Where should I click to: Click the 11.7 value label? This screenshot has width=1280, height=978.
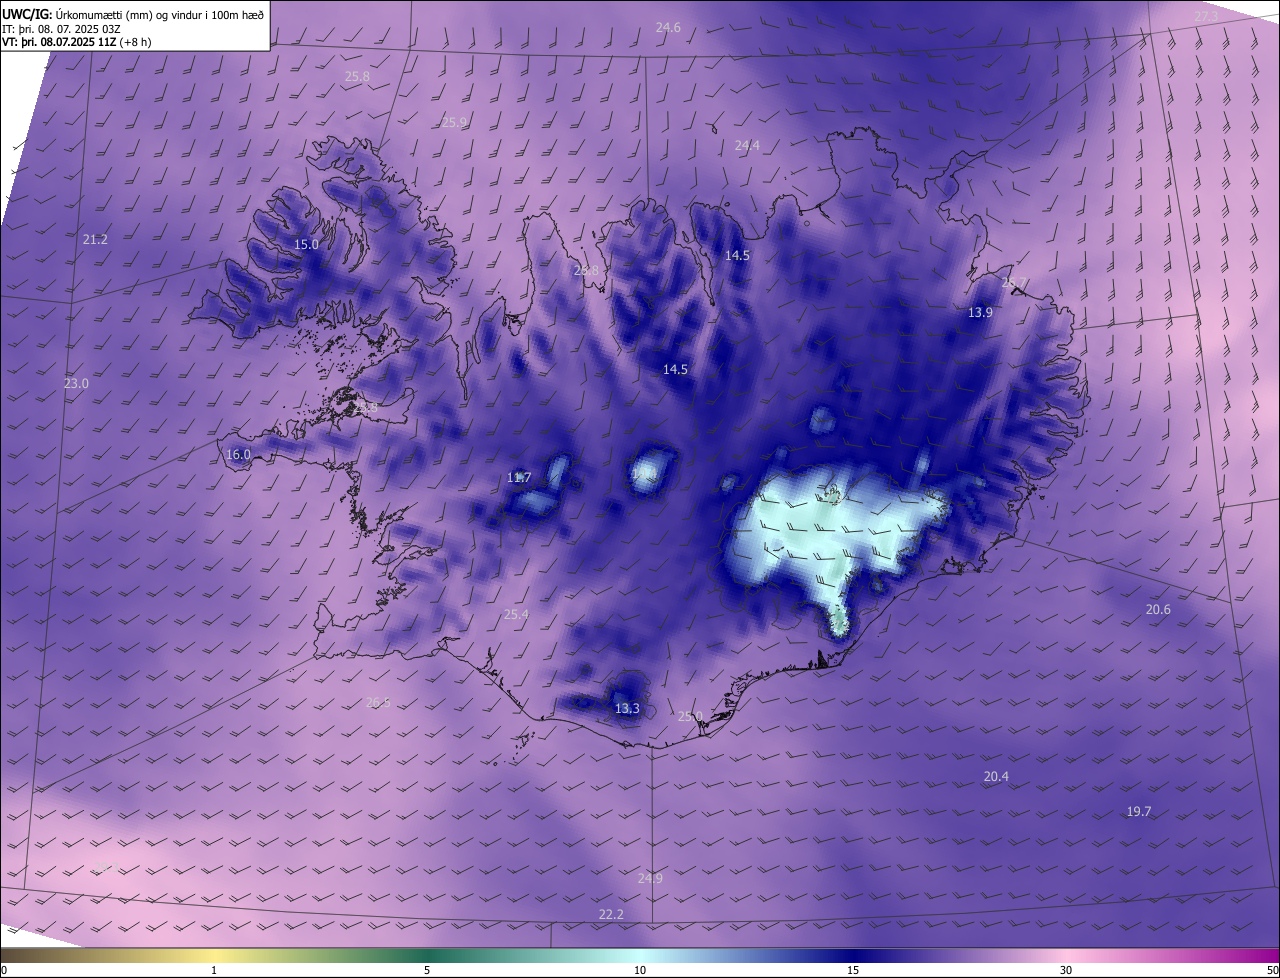tap(519, 478)
